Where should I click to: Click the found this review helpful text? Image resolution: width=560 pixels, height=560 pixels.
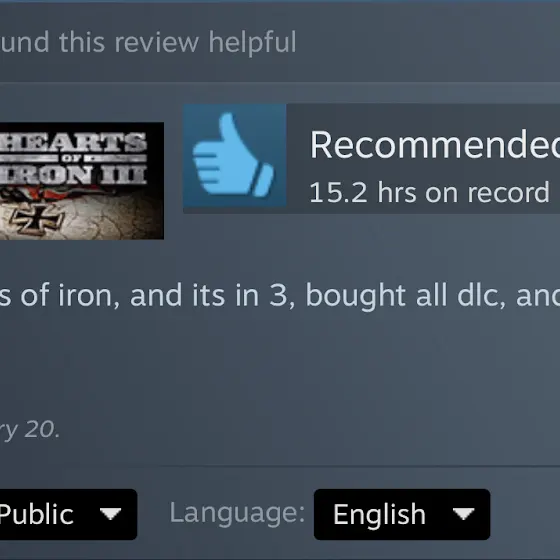pyautogui.click(x=148, y=42)
